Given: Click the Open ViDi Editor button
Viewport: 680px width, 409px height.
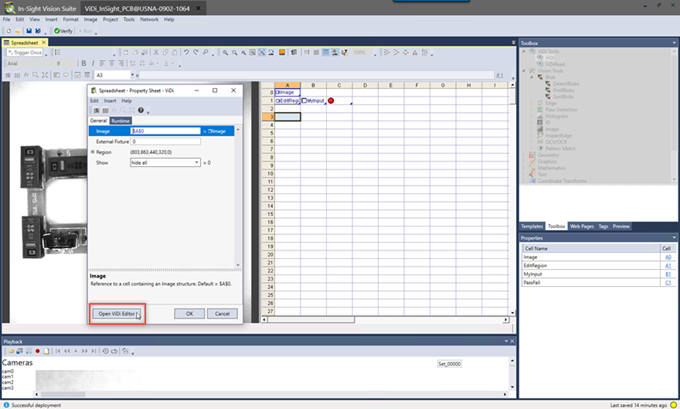Looking at the screenshot, I should [117, 313].
